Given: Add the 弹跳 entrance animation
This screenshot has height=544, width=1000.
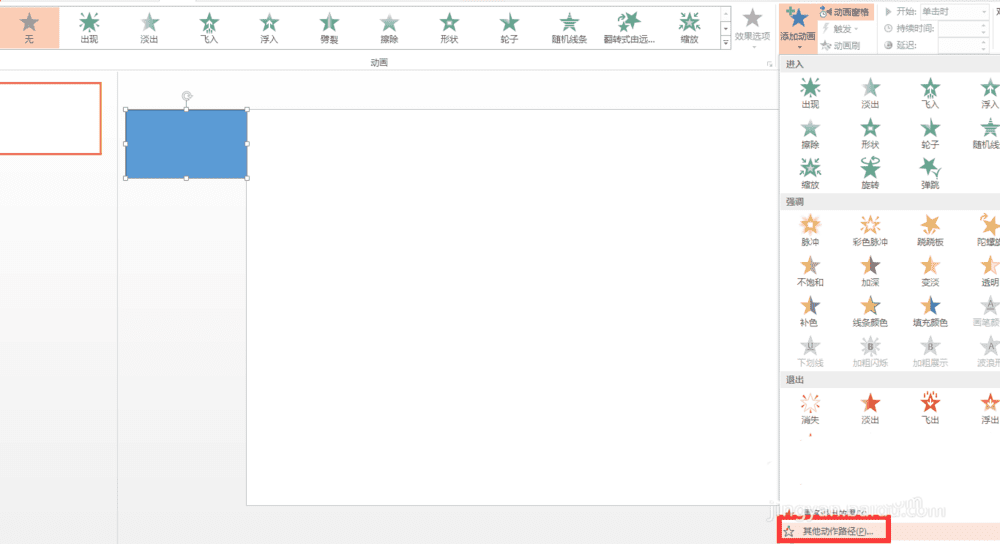Looking at the screenshot, I should pos(930,173).
